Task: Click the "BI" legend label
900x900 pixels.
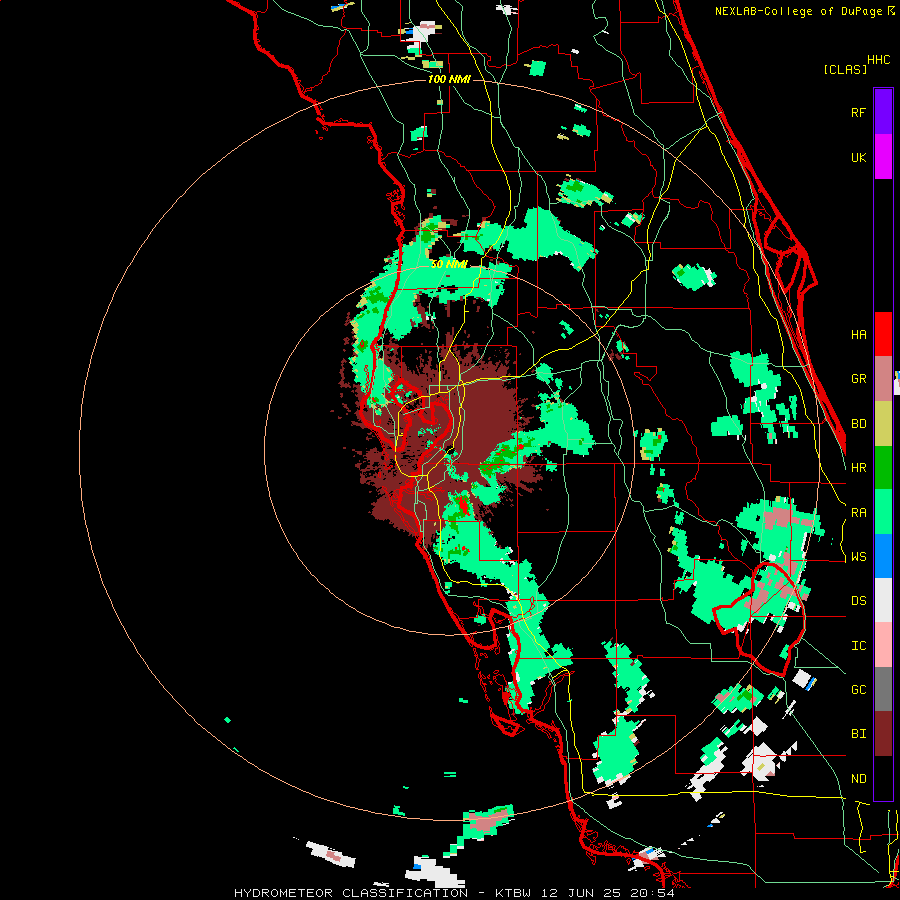Action: 858,734
